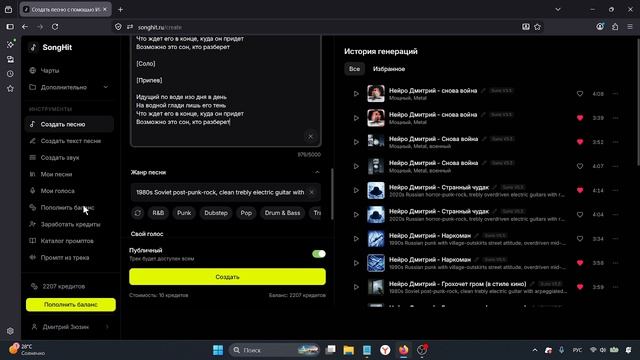Open Чарты in the sidebar
Viewport: 640px width, 360px height.
coord(50,71)
